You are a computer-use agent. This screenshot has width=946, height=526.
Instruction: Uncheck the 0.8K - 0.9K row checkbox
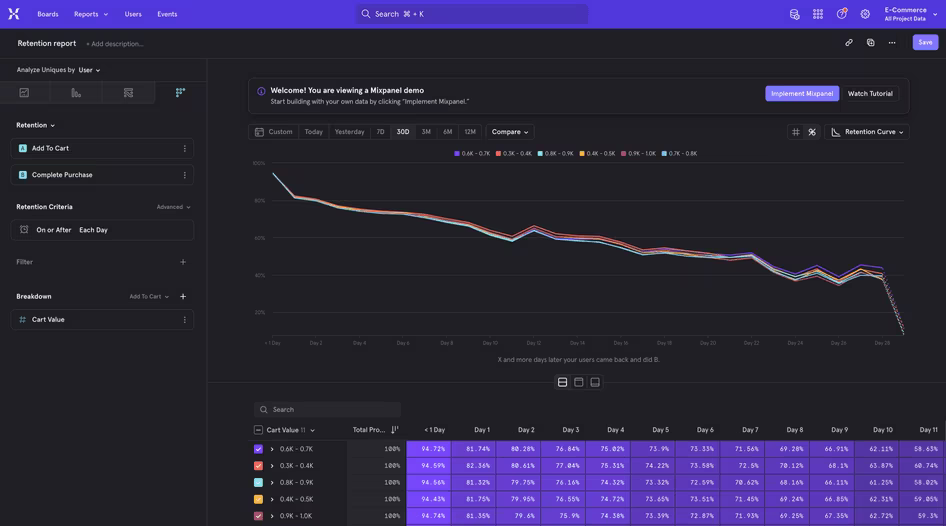(258, 483)
